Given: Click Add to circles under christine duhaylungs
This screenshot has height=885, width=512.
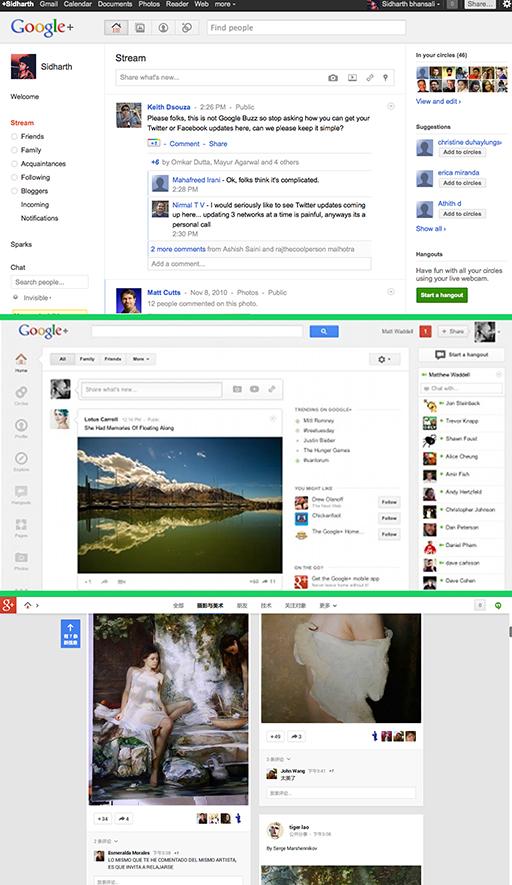Looking at the screenshot, I should pyautogui.click(x=462, y=152).
